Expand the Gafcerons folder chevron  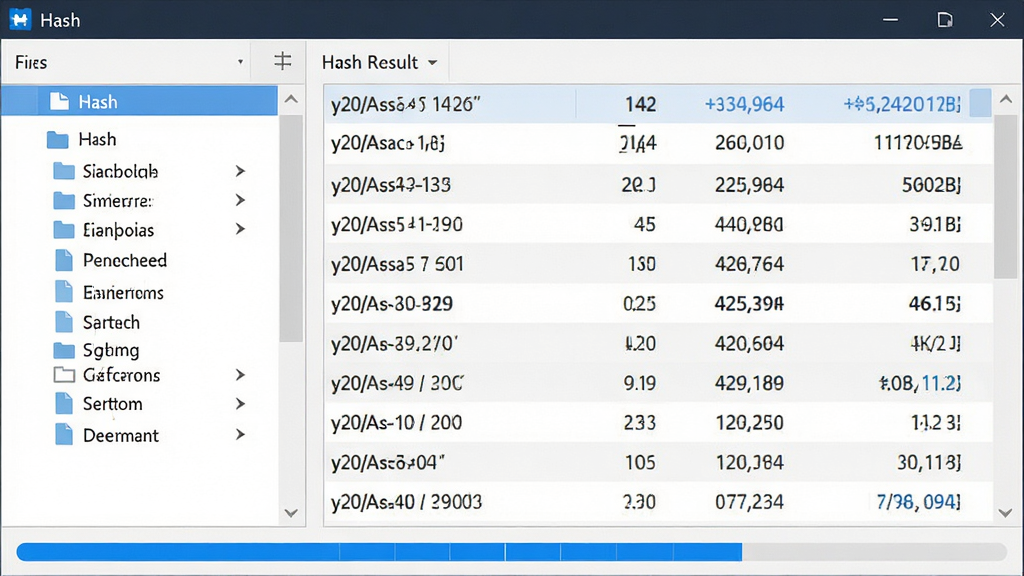(x=240, y=375)
